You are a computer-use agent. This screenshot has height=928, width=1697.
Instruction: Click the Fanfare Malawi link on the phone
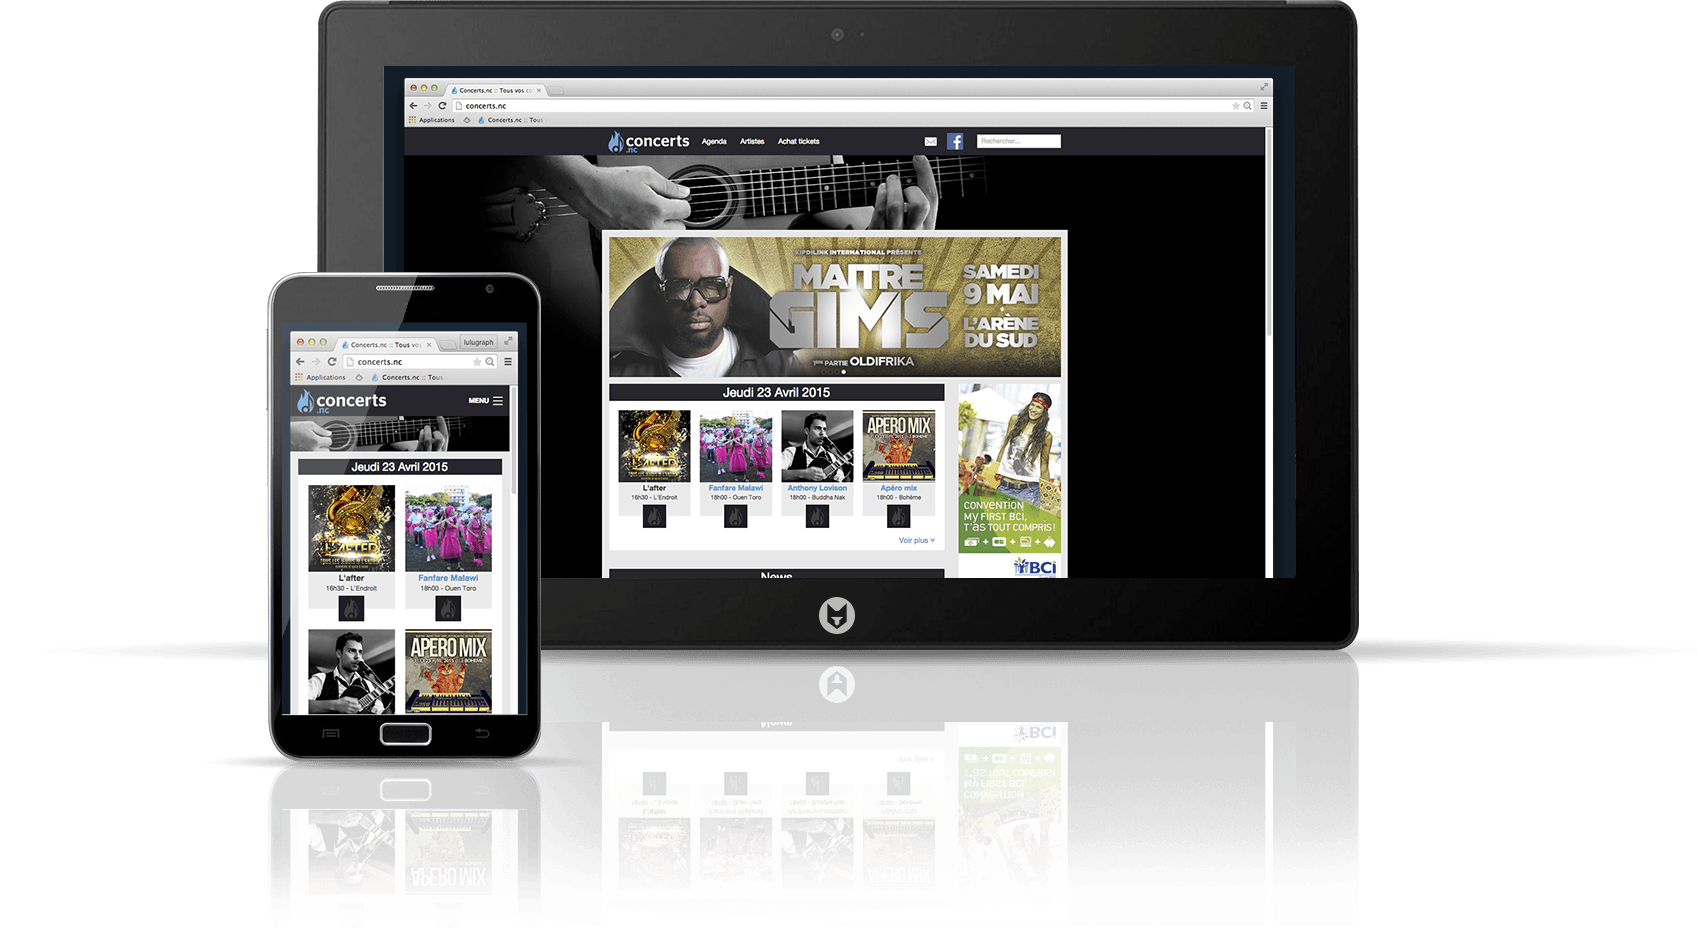pos(448,578)
